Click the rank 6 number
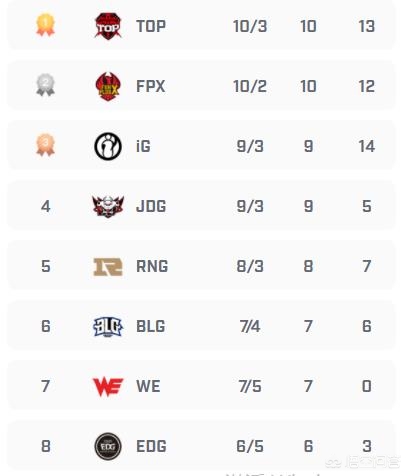The width and height of the screenshot is (408, 476). tap(46, 326)
